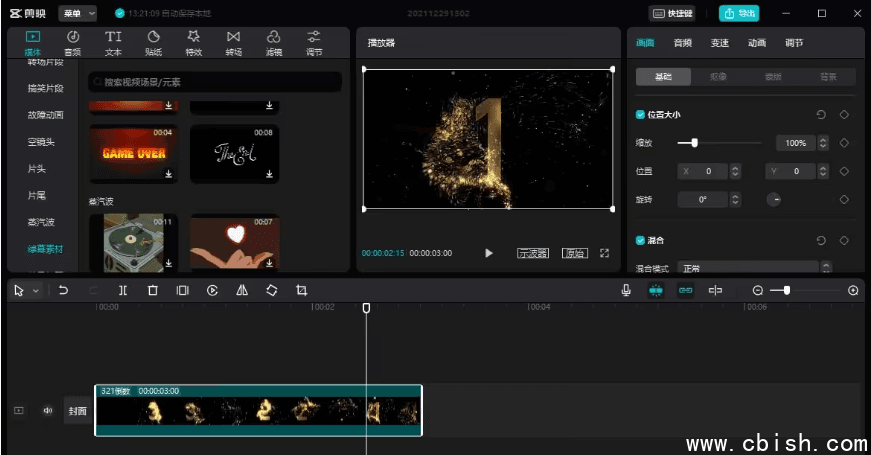The image size is (871, 455).
Task: Open the 特效 effects panel
Action: 193,42
